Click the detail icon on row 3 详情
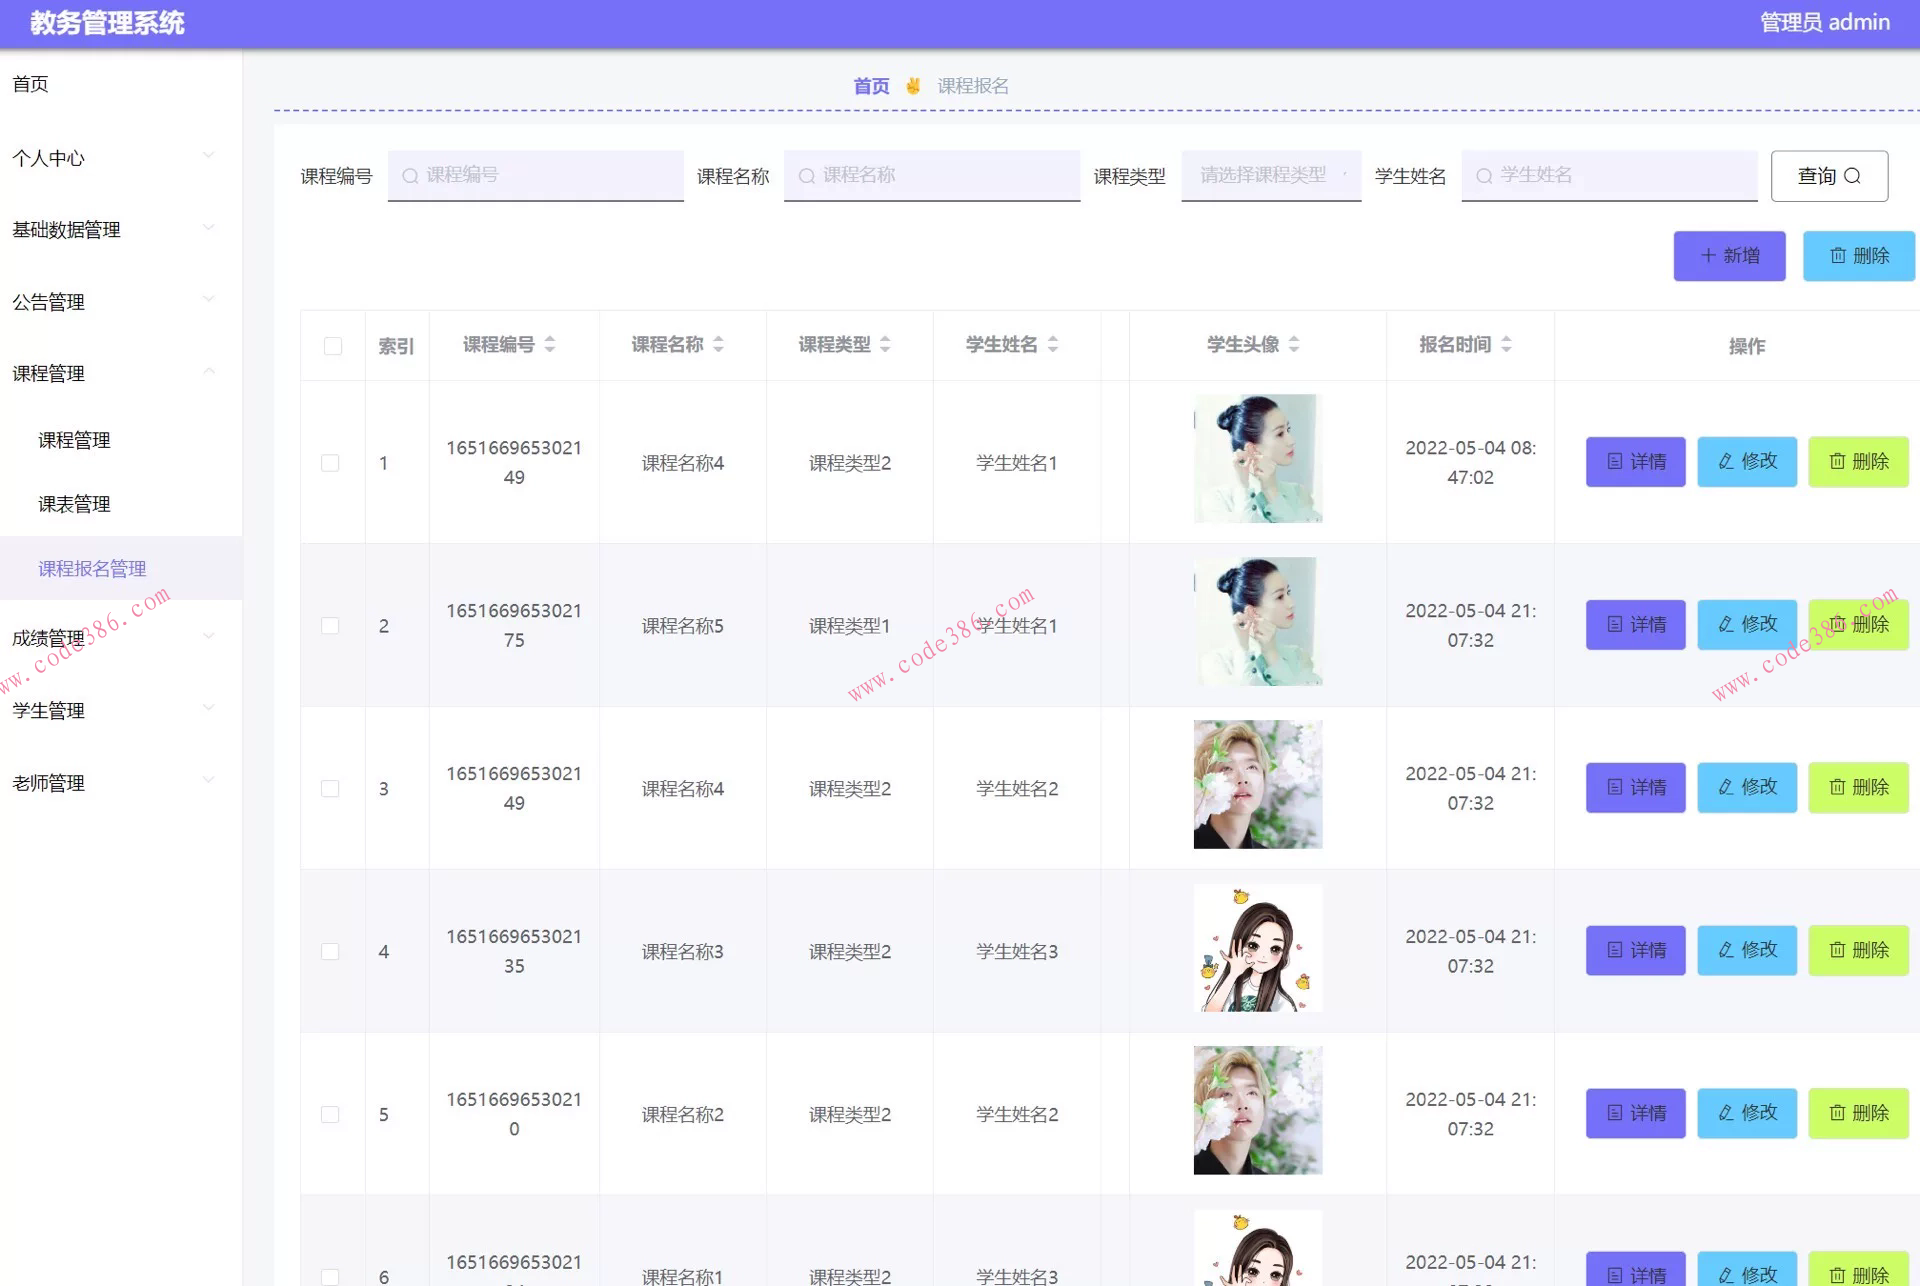This screenshot has height=1286, width=1920. 1613,787
